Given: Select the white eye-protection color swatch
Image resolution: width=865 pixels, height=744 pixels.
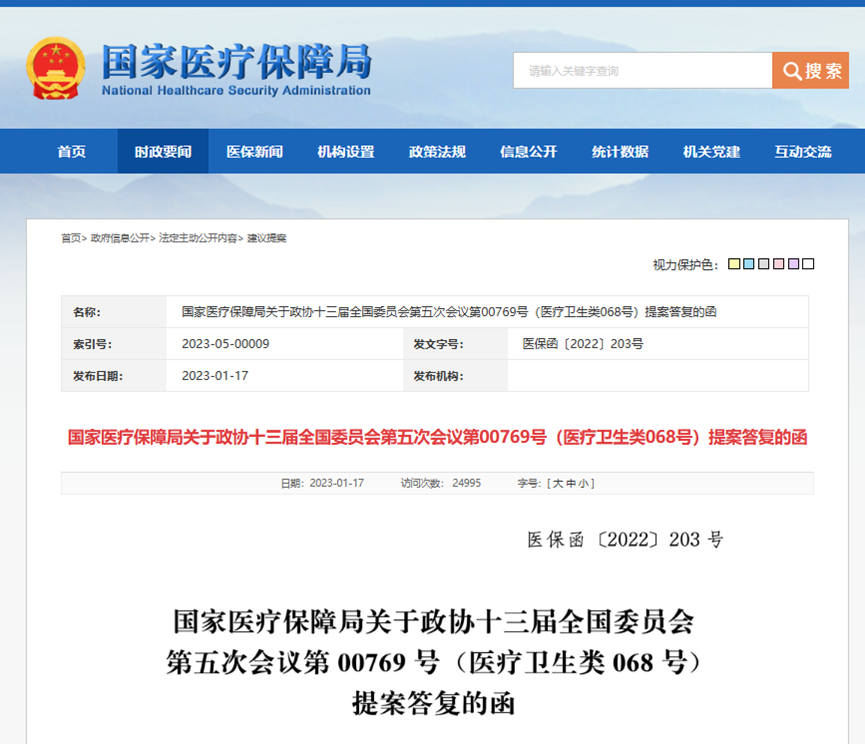Looking at the screenshot, I should (808, 264).
